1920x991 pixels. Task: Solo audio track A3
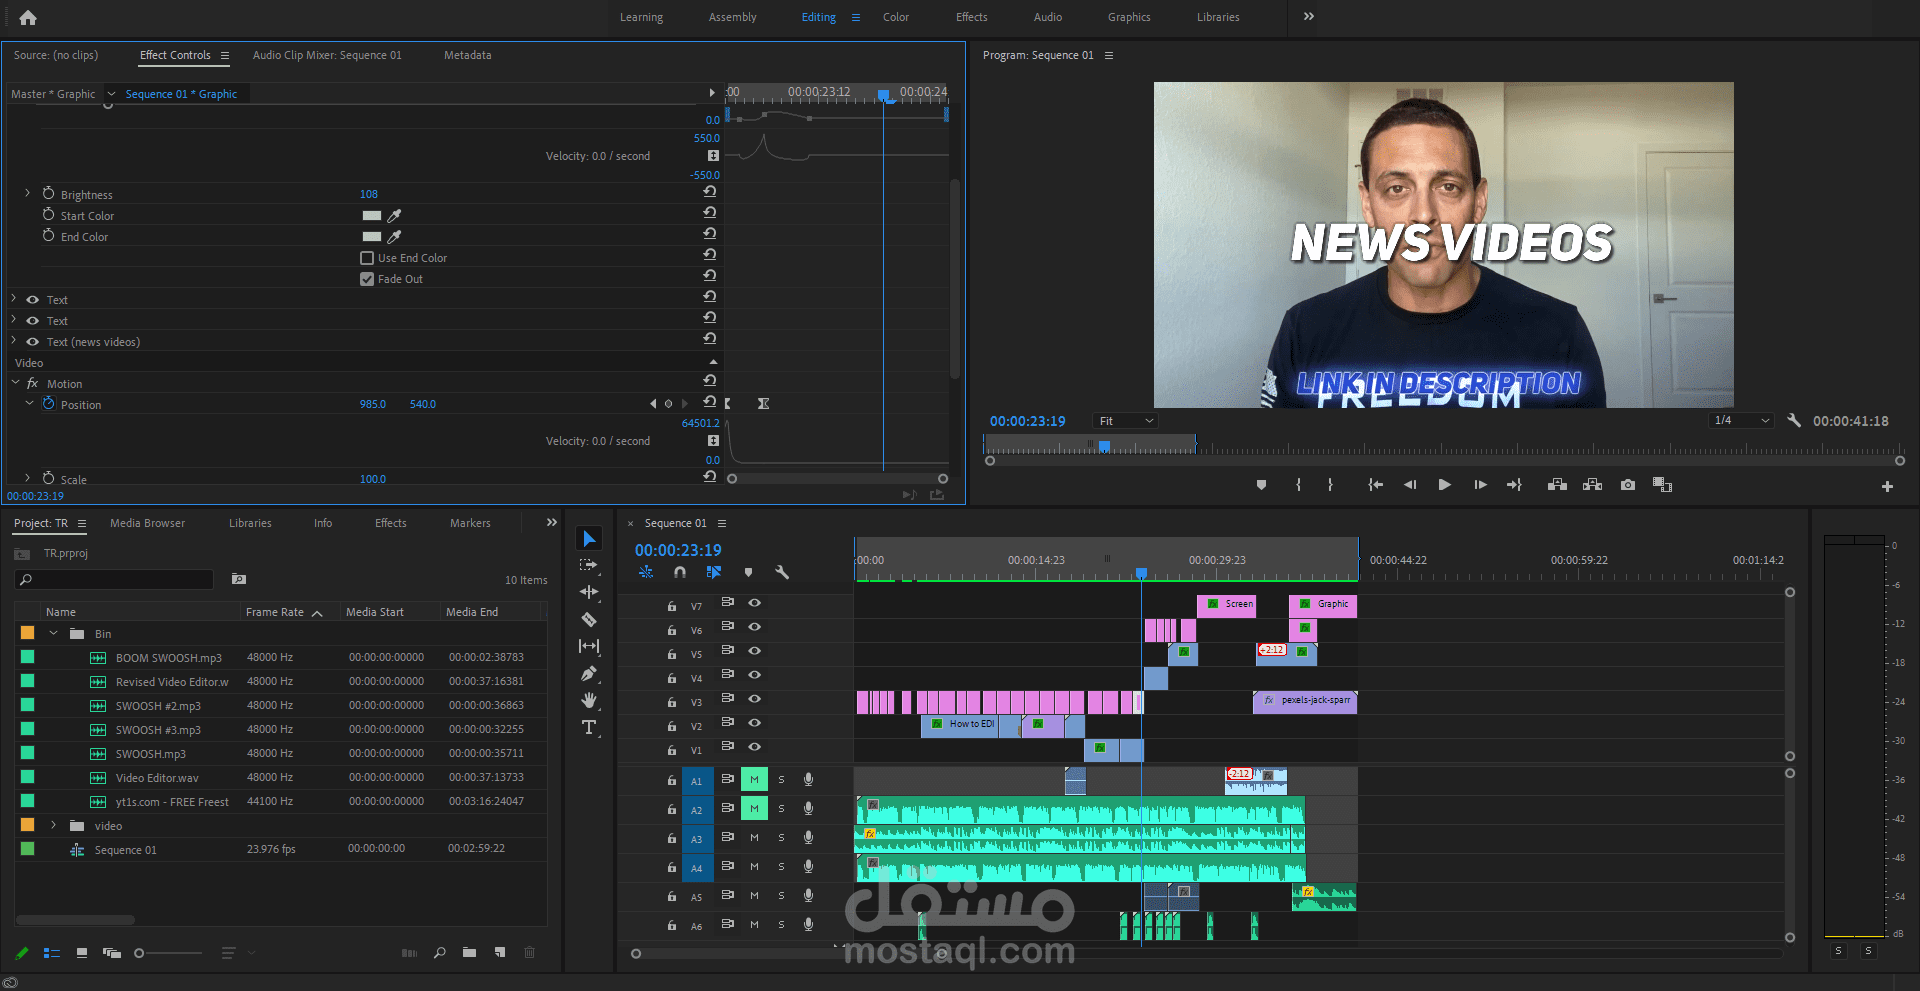(782, 838)
